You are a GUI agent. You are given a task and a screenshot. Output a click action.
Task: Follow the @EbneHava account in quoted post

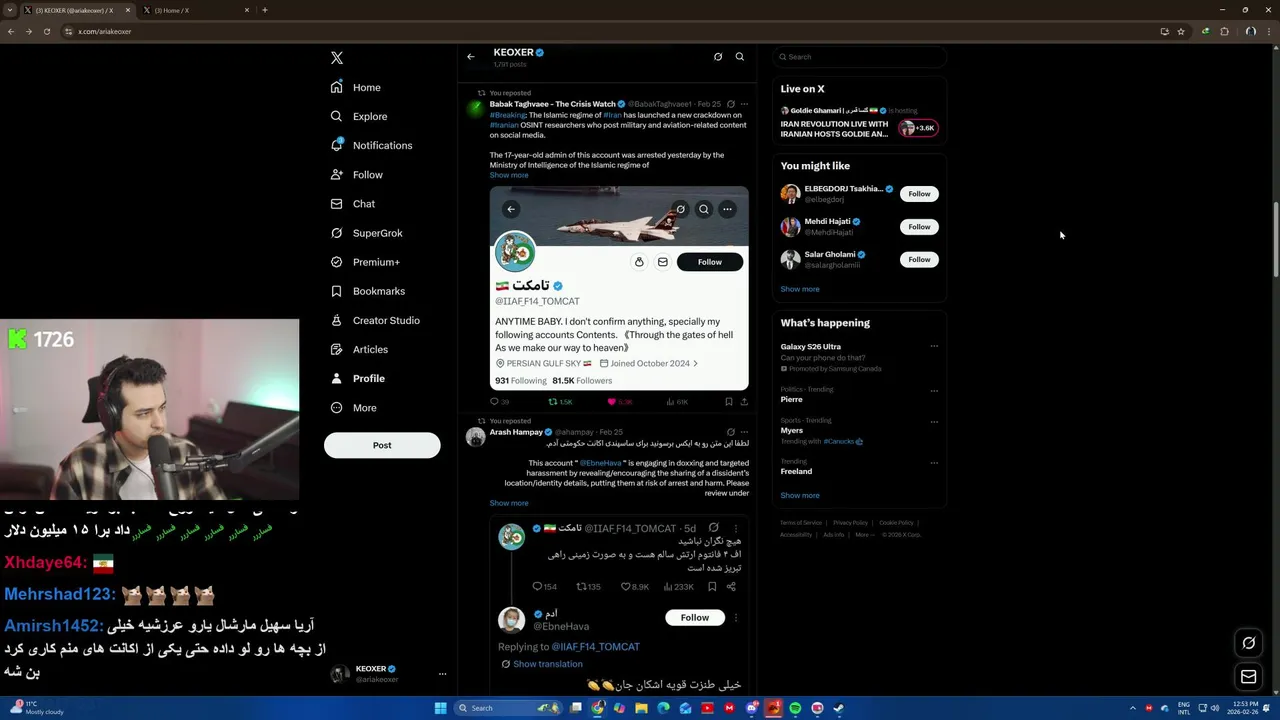(695, 618)
